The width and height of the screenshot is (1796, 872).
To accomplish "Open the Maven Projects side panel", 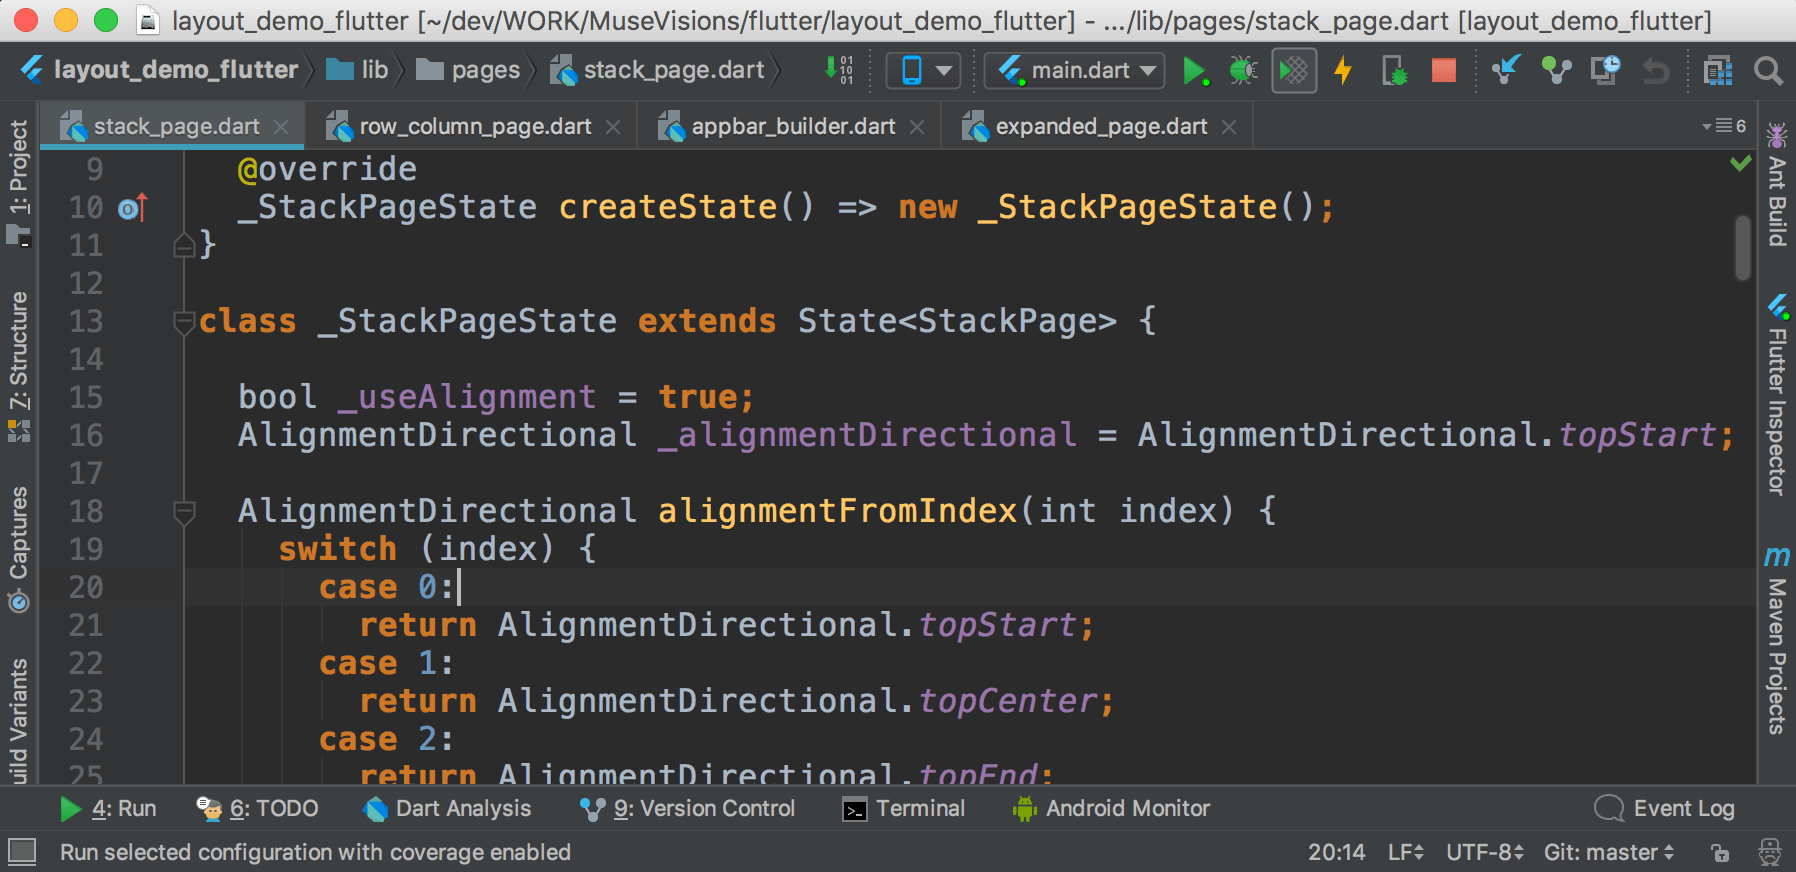I will click(1777, 640).
